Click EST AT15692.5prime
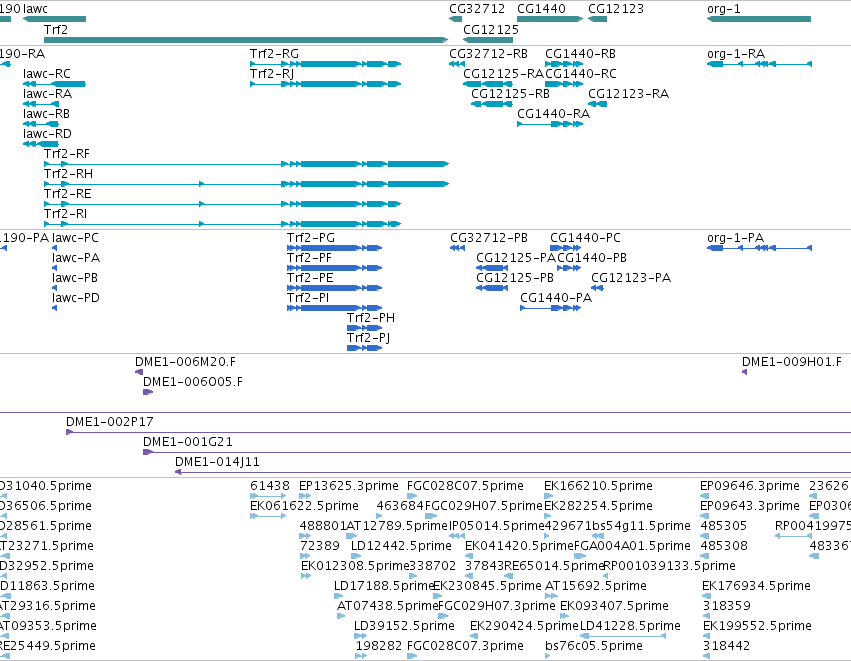851x661 pixels. pyautogui.click(x=595, y=586)
